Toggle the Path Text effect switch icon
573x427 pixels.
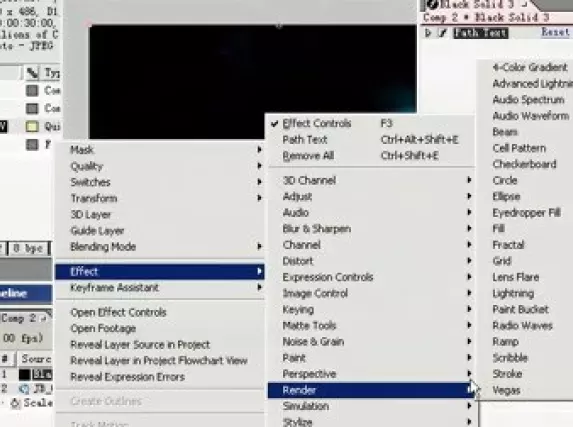click(x=442, y=33)
